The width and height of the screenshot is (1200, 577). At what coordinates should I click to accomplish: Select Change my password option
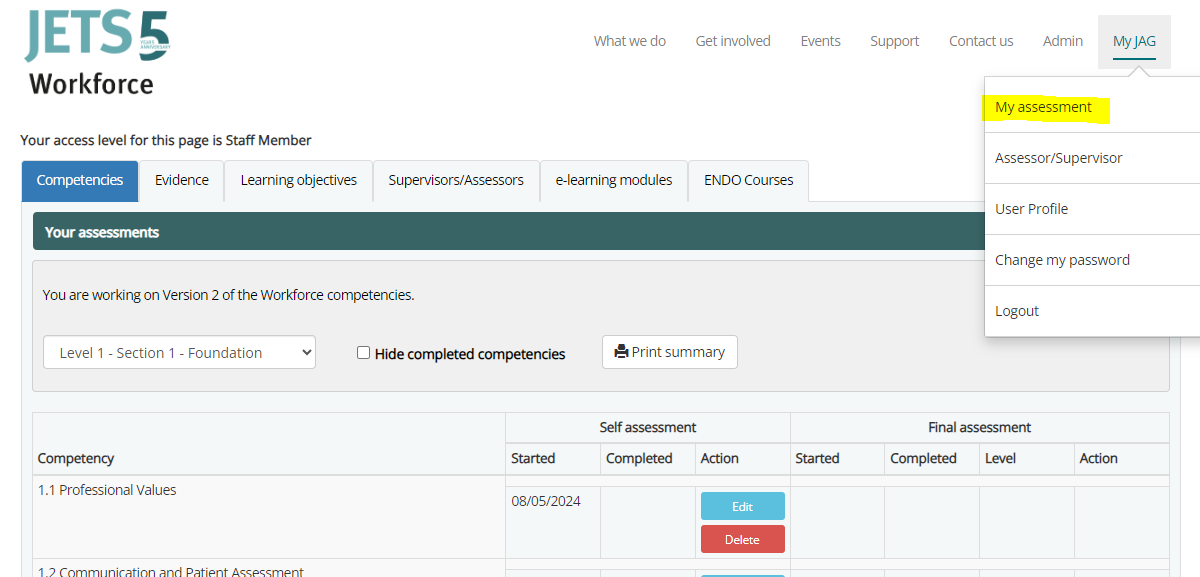pos(1062,260)
